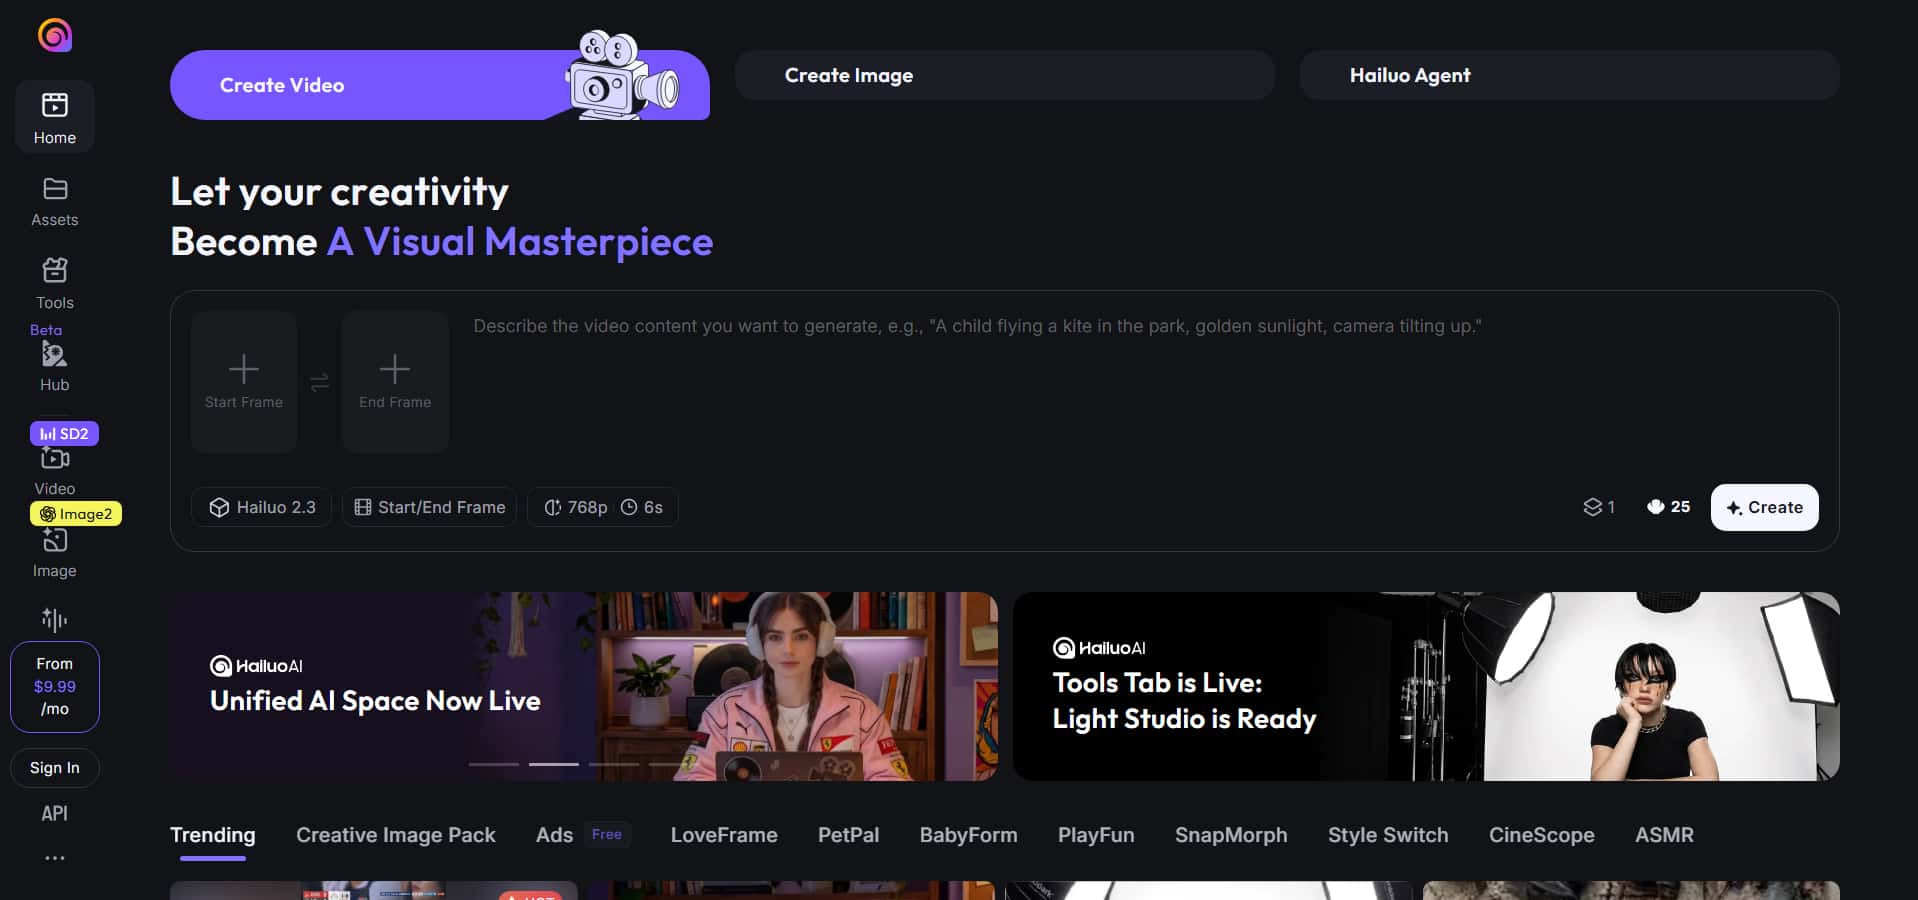
Task: Click the Free badge next to Ads
Action: (x=607, y=834)
